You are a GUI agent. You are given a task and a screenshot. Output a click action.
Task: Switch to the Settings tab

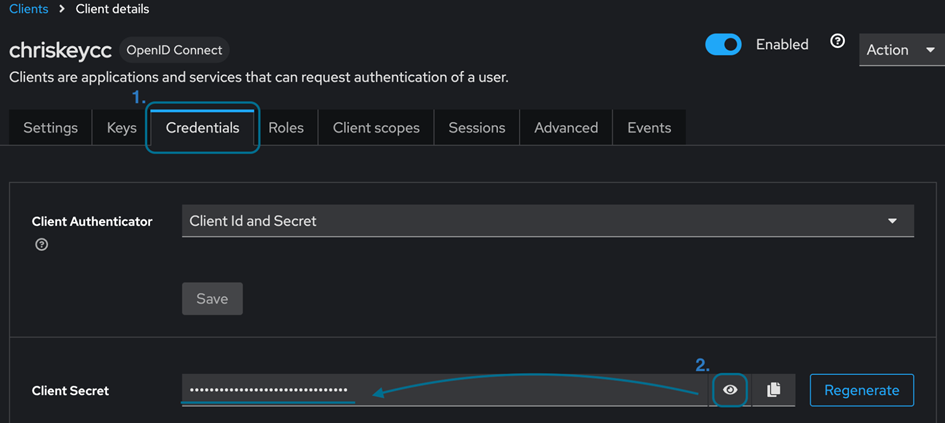click(x=50, y=128)
